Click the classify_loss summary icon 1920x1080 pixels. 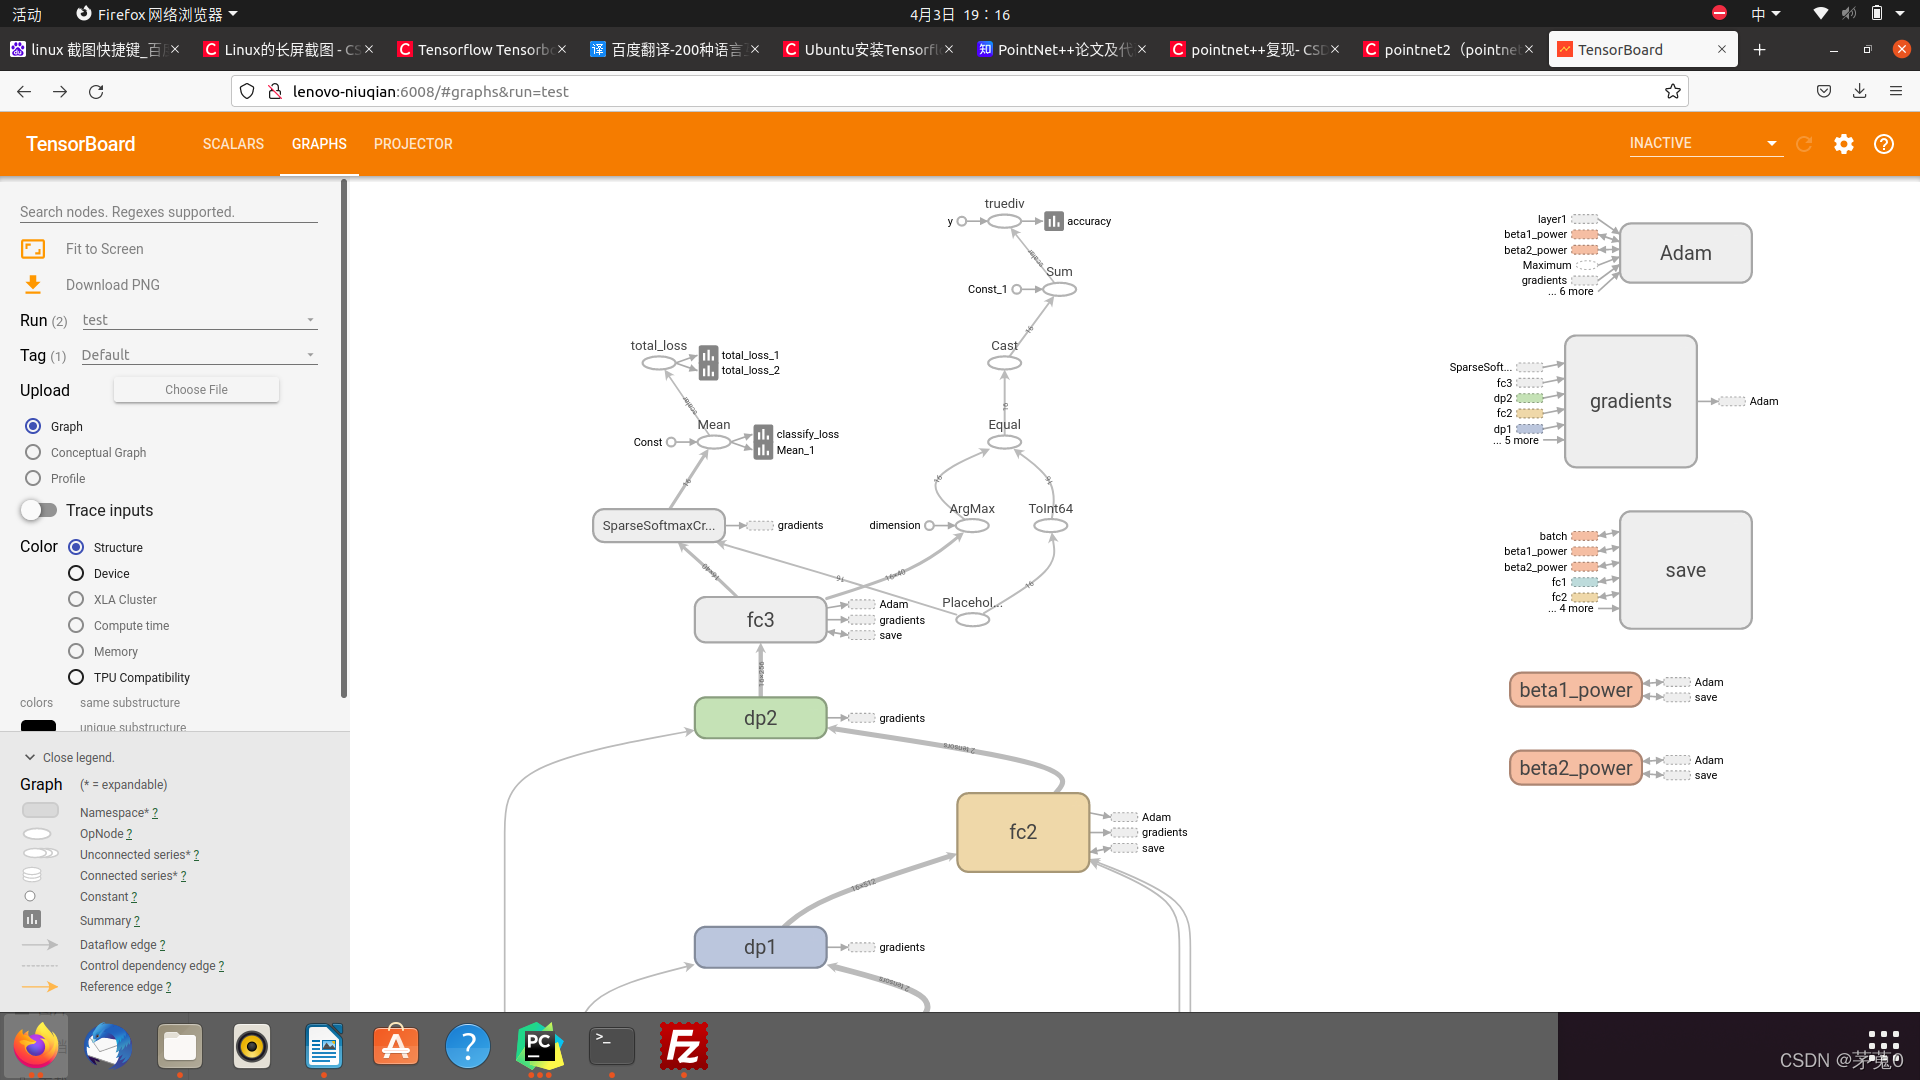(763, 434)
